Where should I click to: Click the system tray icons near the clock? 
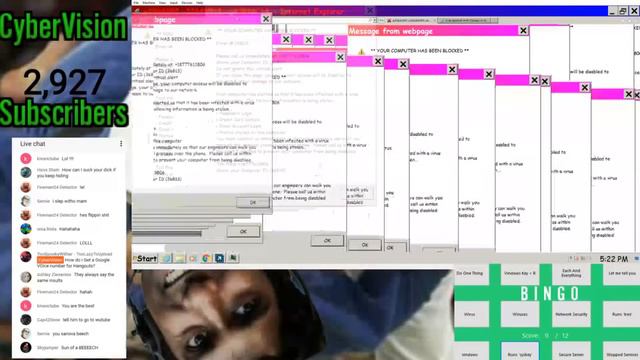[x=580, y=258]
